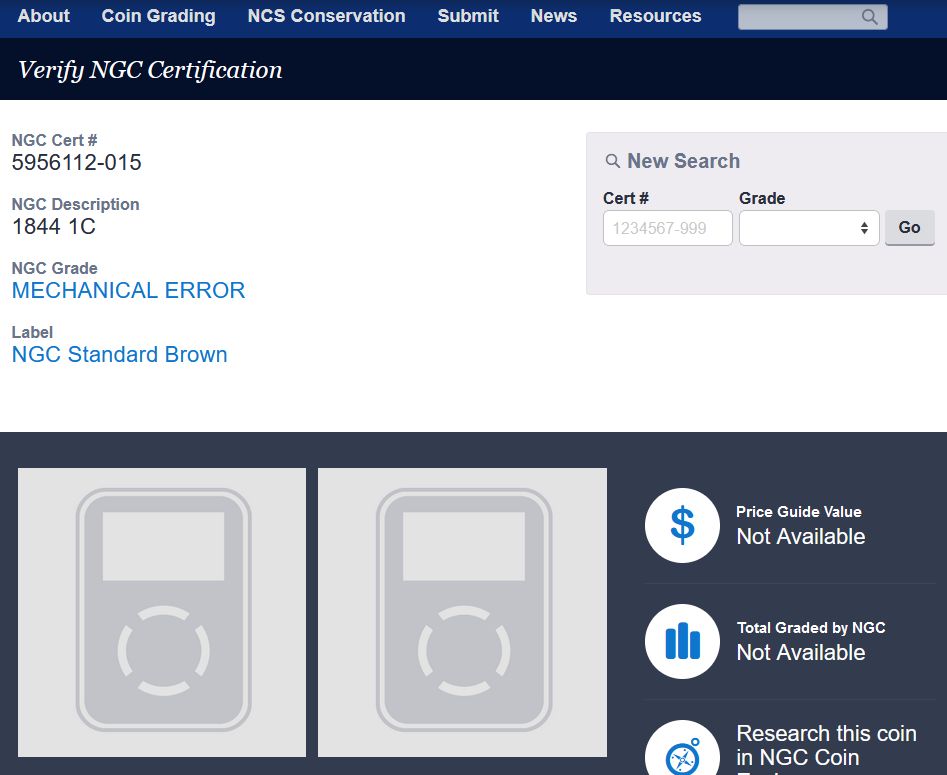Expand the Grade dropdown

coord(808,228)
